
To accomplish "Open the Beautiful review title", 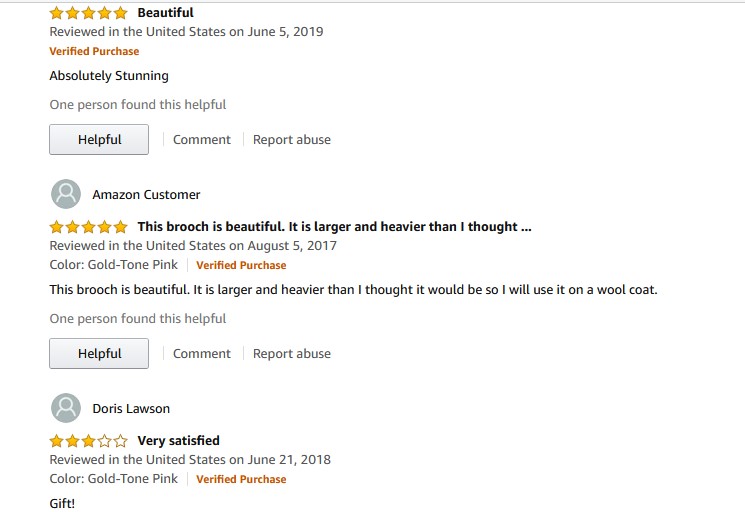I will tap(165, 13).
